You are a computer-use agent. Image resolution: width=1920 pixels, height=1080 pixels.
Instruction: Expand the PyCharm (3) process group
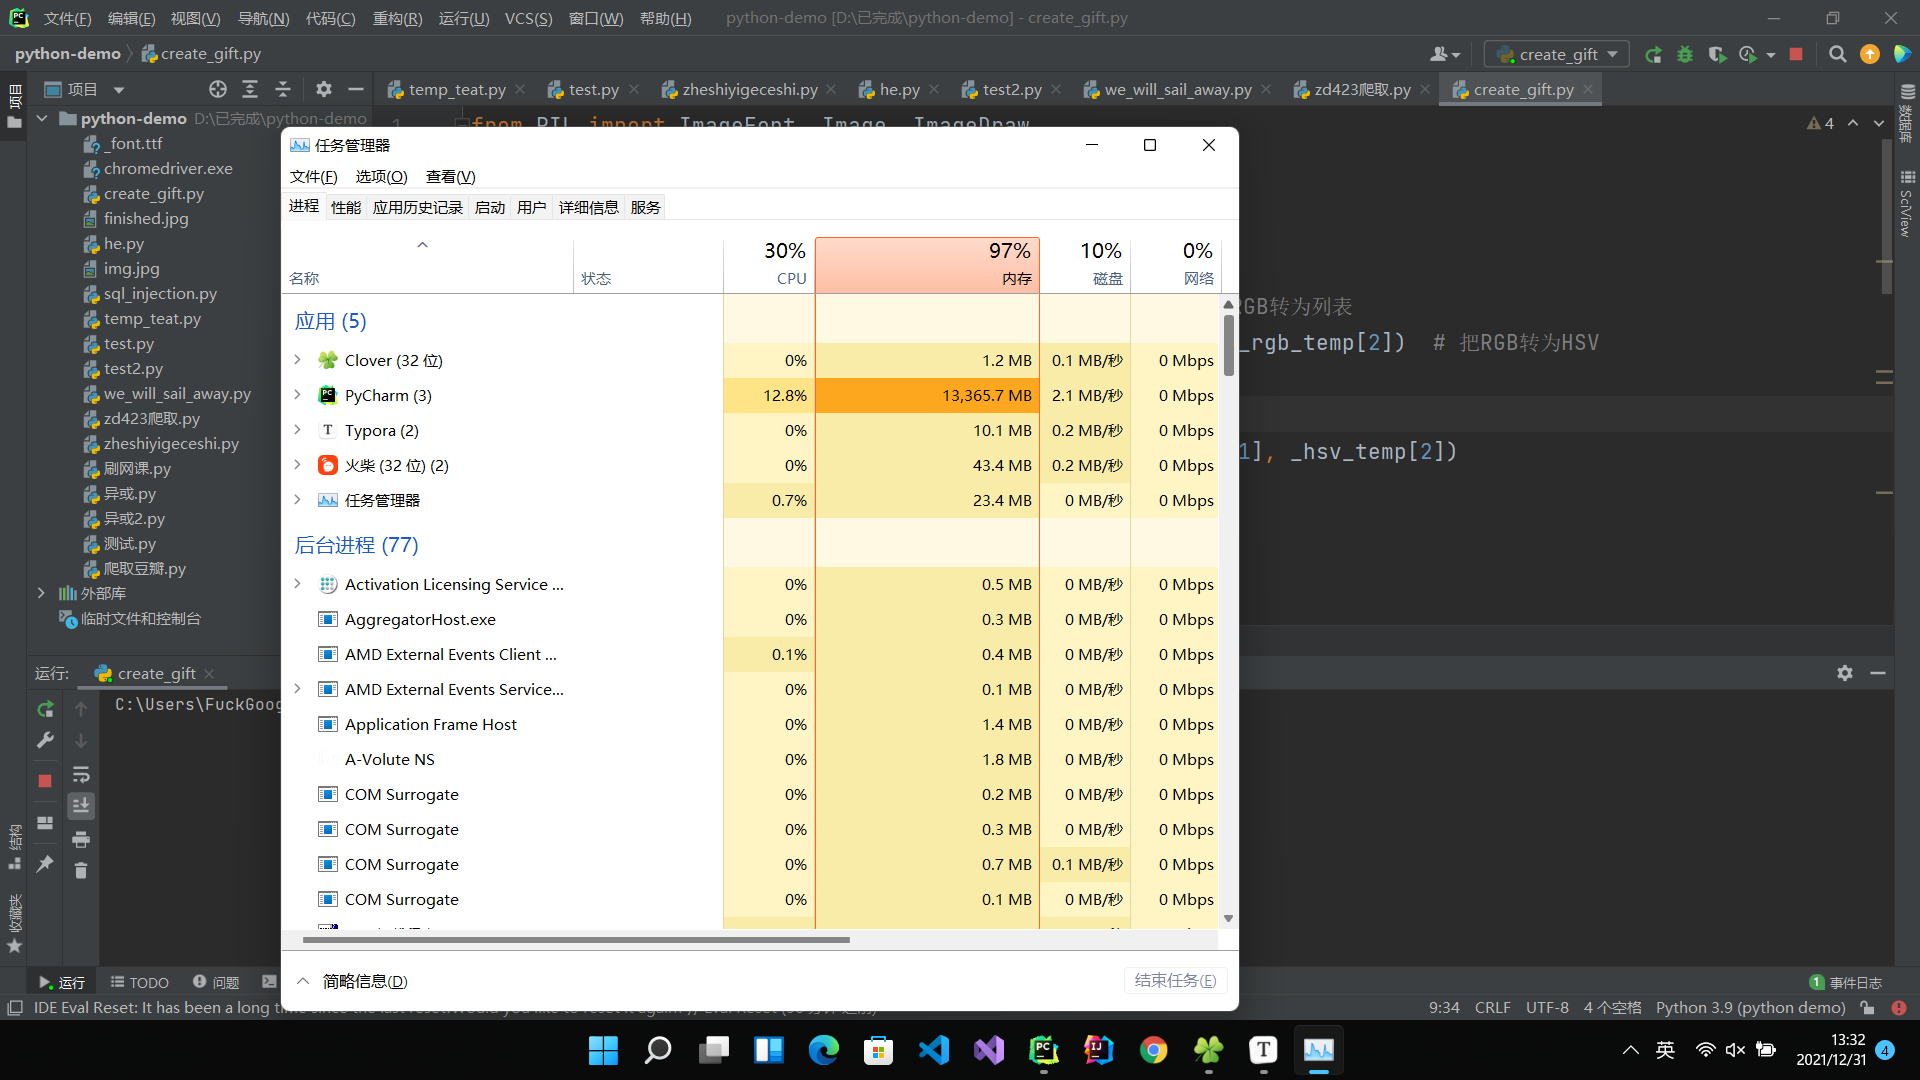point(297,395)
